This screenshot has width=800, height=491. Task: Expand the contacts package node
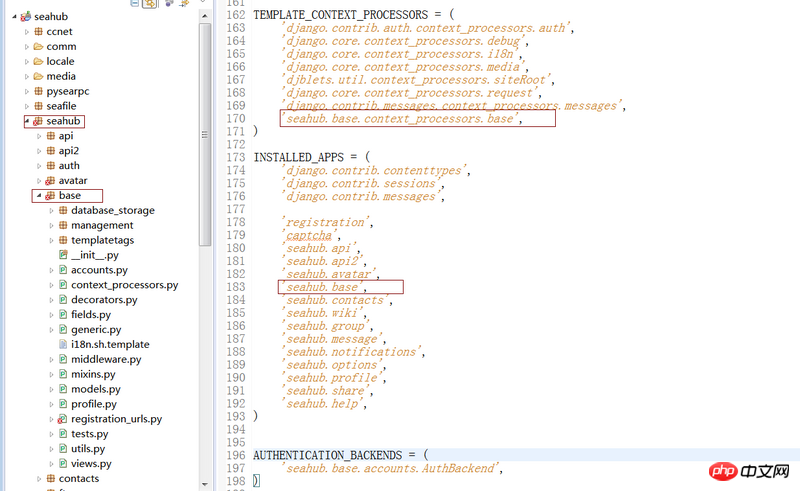[39, 479]
